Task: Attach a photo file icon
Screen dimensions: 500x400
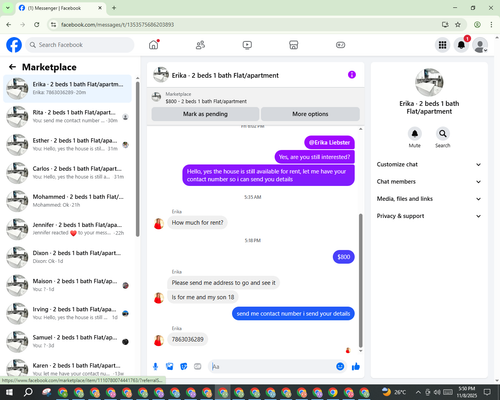Action: [x=170, y=367]
